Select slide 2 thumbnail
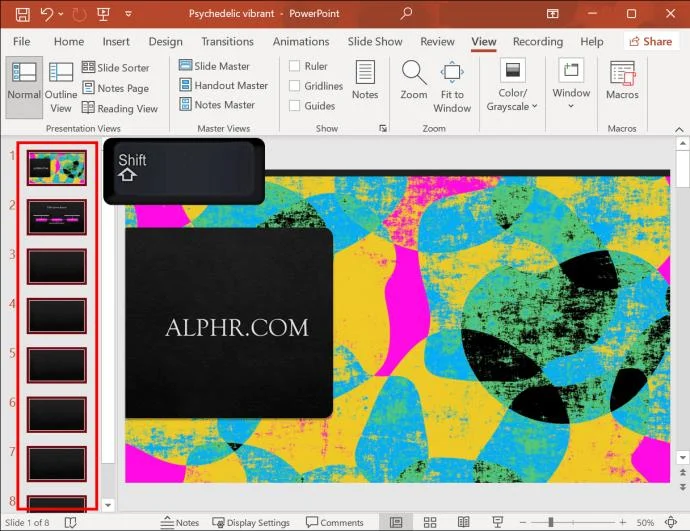 coord(57,217)
